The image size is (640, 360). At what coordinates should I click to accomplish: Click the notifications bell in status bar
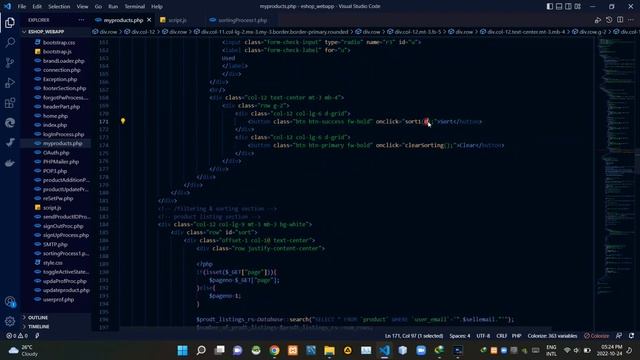pyautogui.click(x=631, y=336)
